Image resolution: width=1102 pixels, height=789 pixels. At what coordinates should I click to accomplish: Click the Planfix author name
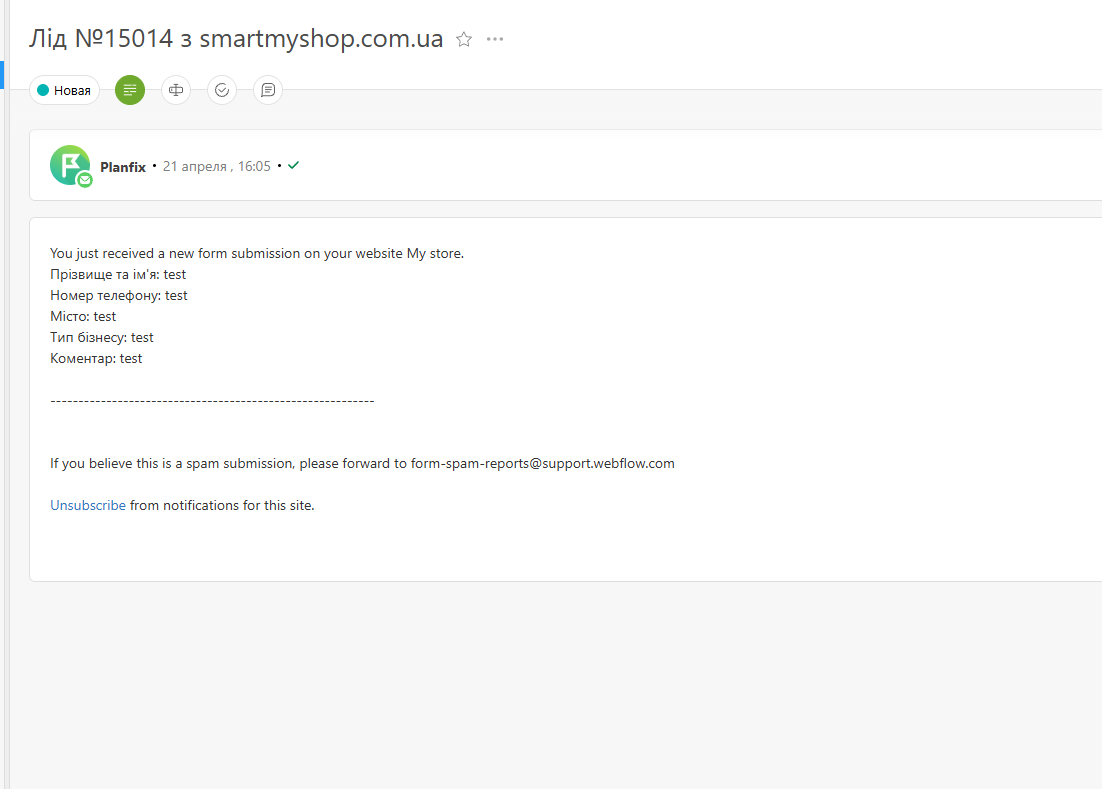click(123, 167)
